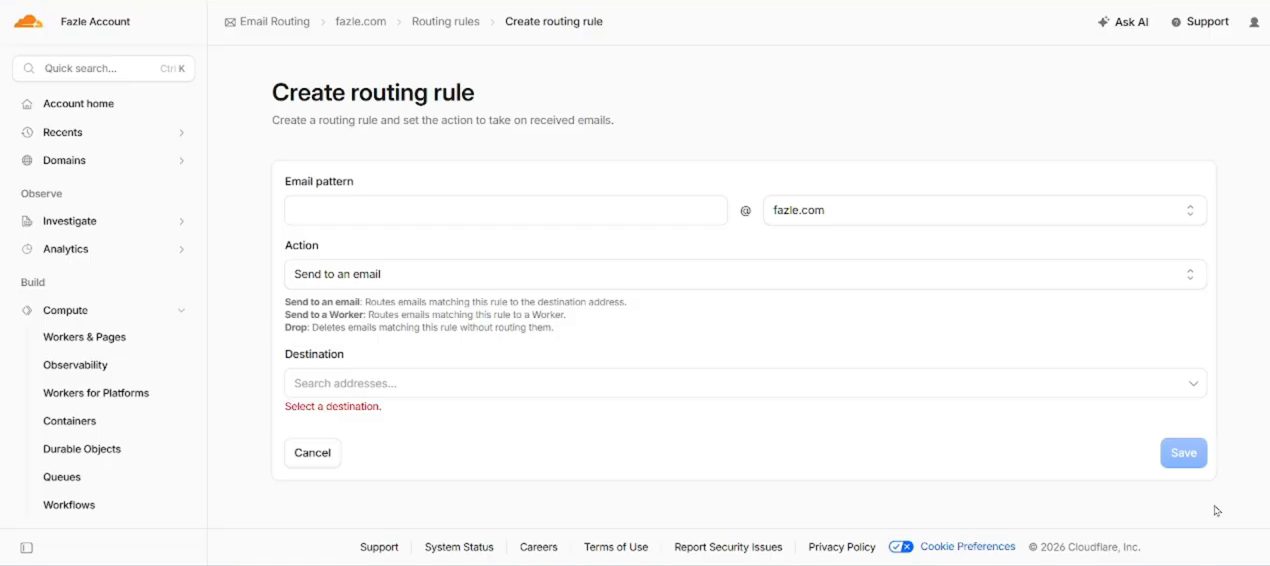
Task: Expand the Analytics sidebar chevron
Action: 181,249
